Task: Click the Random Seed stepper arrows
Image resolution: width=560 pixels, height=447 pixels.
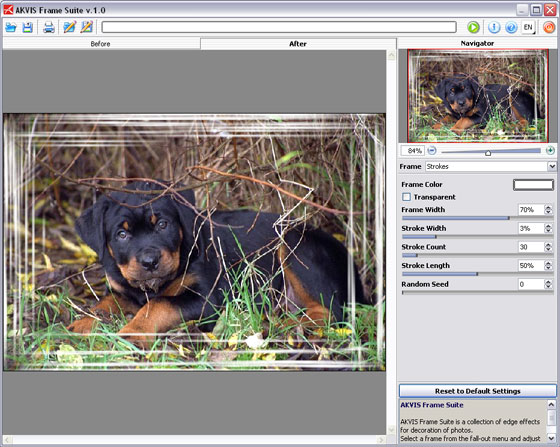Action: click(x=548, y=284)
